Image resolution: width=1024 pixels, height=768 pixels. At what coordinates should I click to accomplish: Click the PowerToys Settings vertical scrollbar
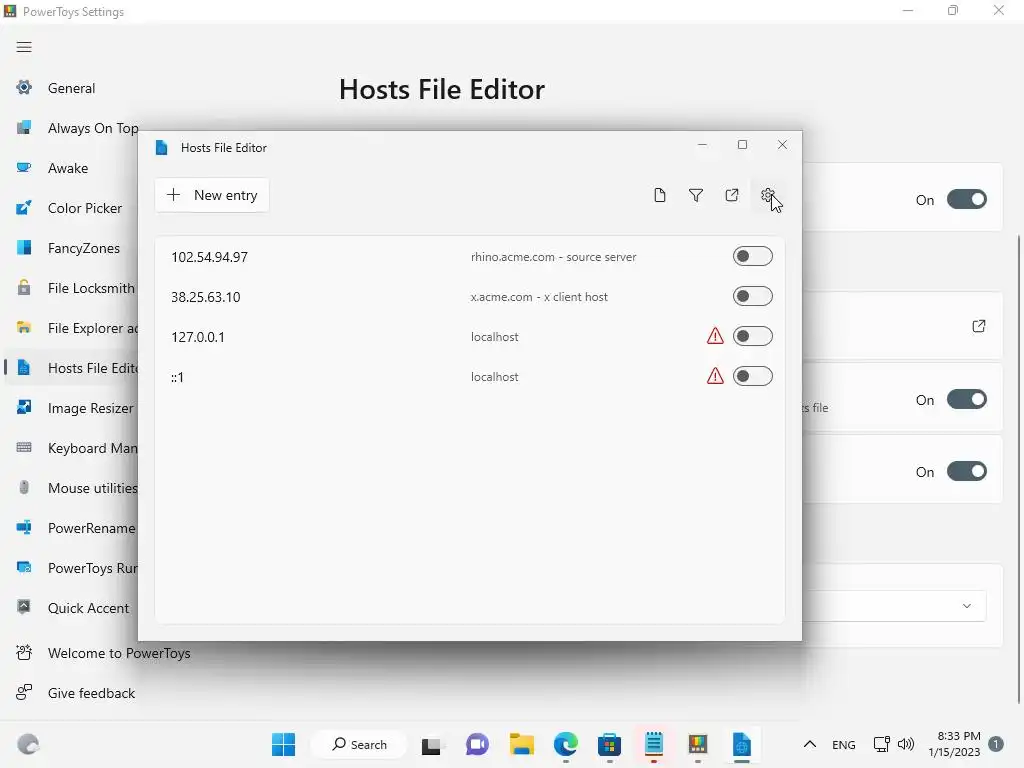pyautogui.click(x=1019, y=469)
